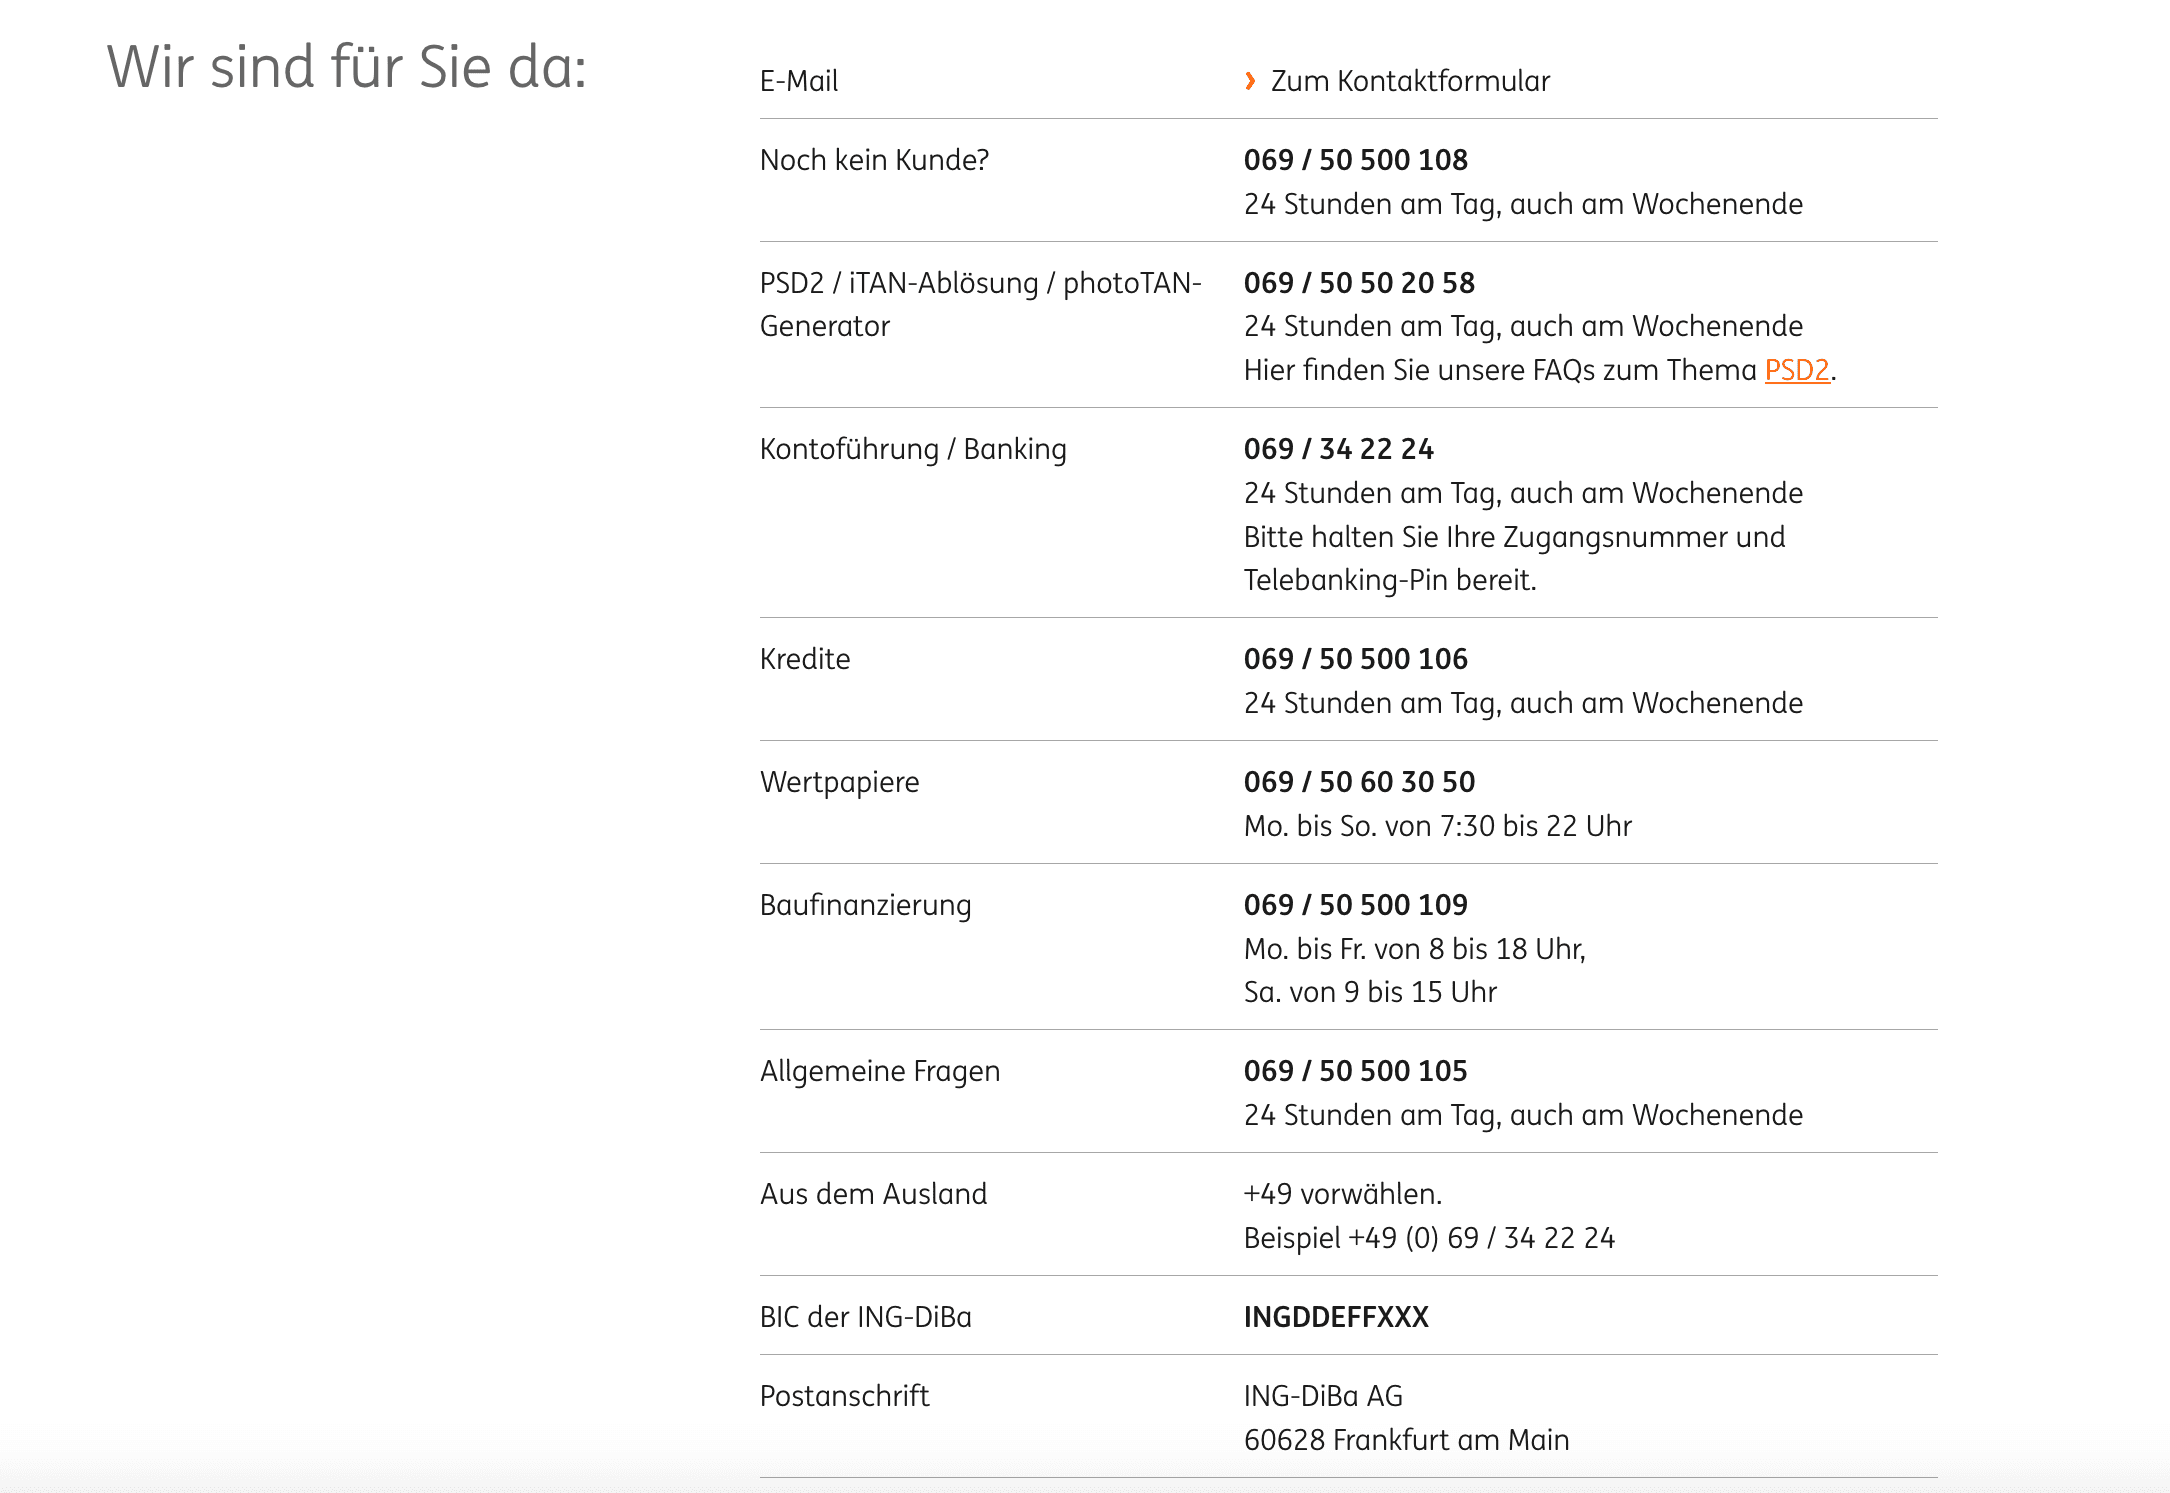Click the Postanschrift label
Image resolution: width=2170 pixels, height=1493 pixels.
844,1396
